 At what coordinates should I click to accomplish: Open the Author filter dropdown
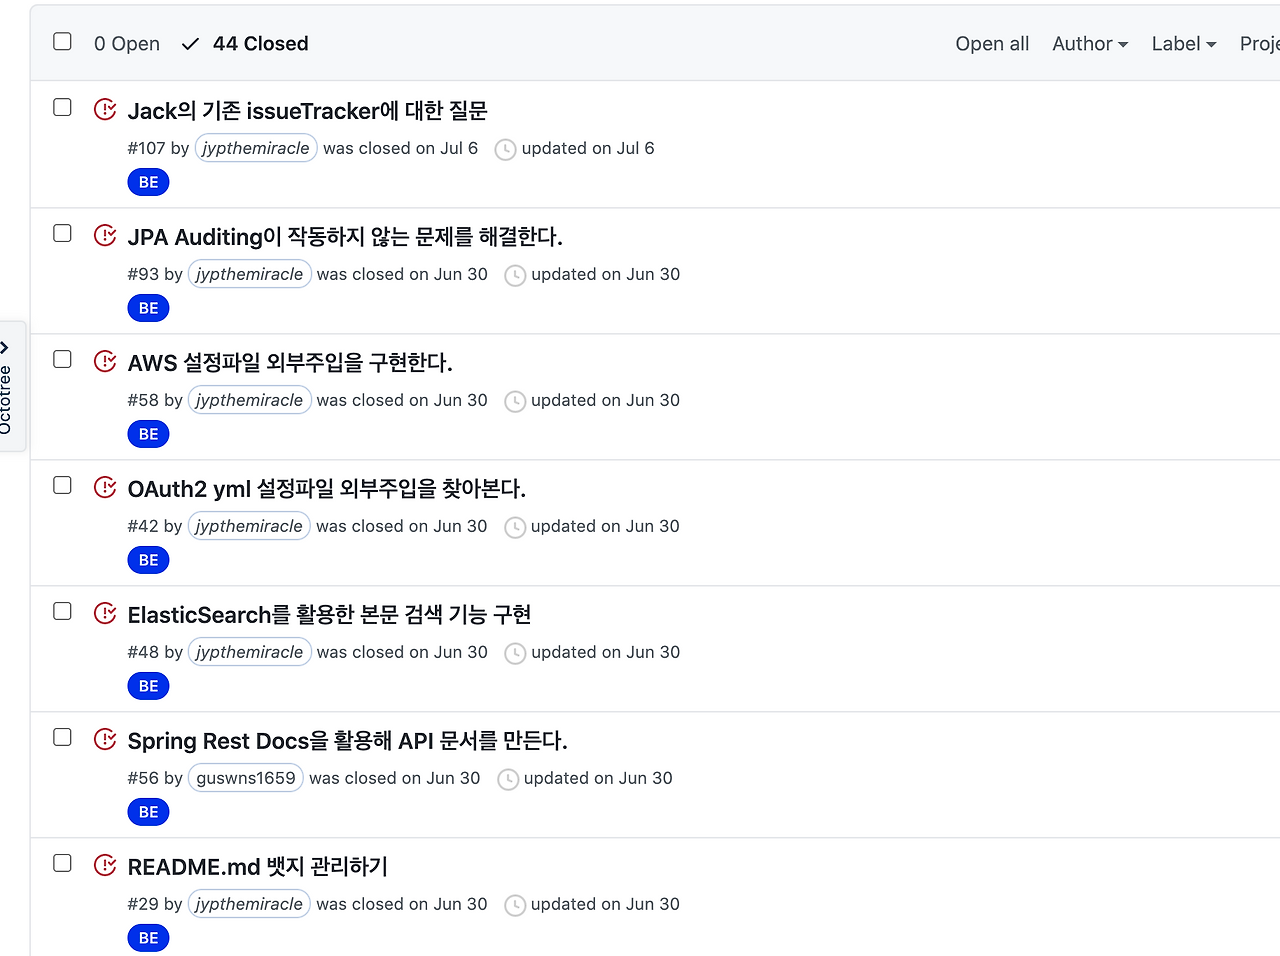1090,44
